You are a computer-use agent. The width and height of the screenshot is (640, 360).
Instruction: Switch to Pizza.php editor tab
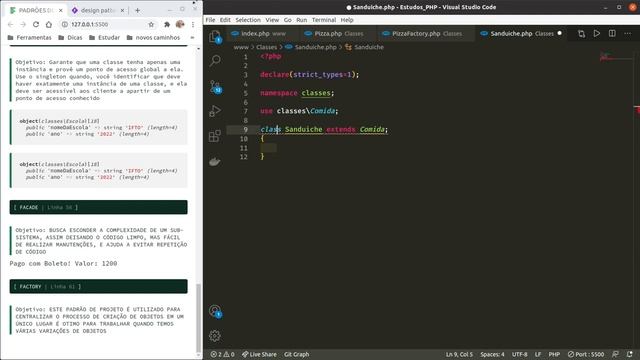click(337, 33)
